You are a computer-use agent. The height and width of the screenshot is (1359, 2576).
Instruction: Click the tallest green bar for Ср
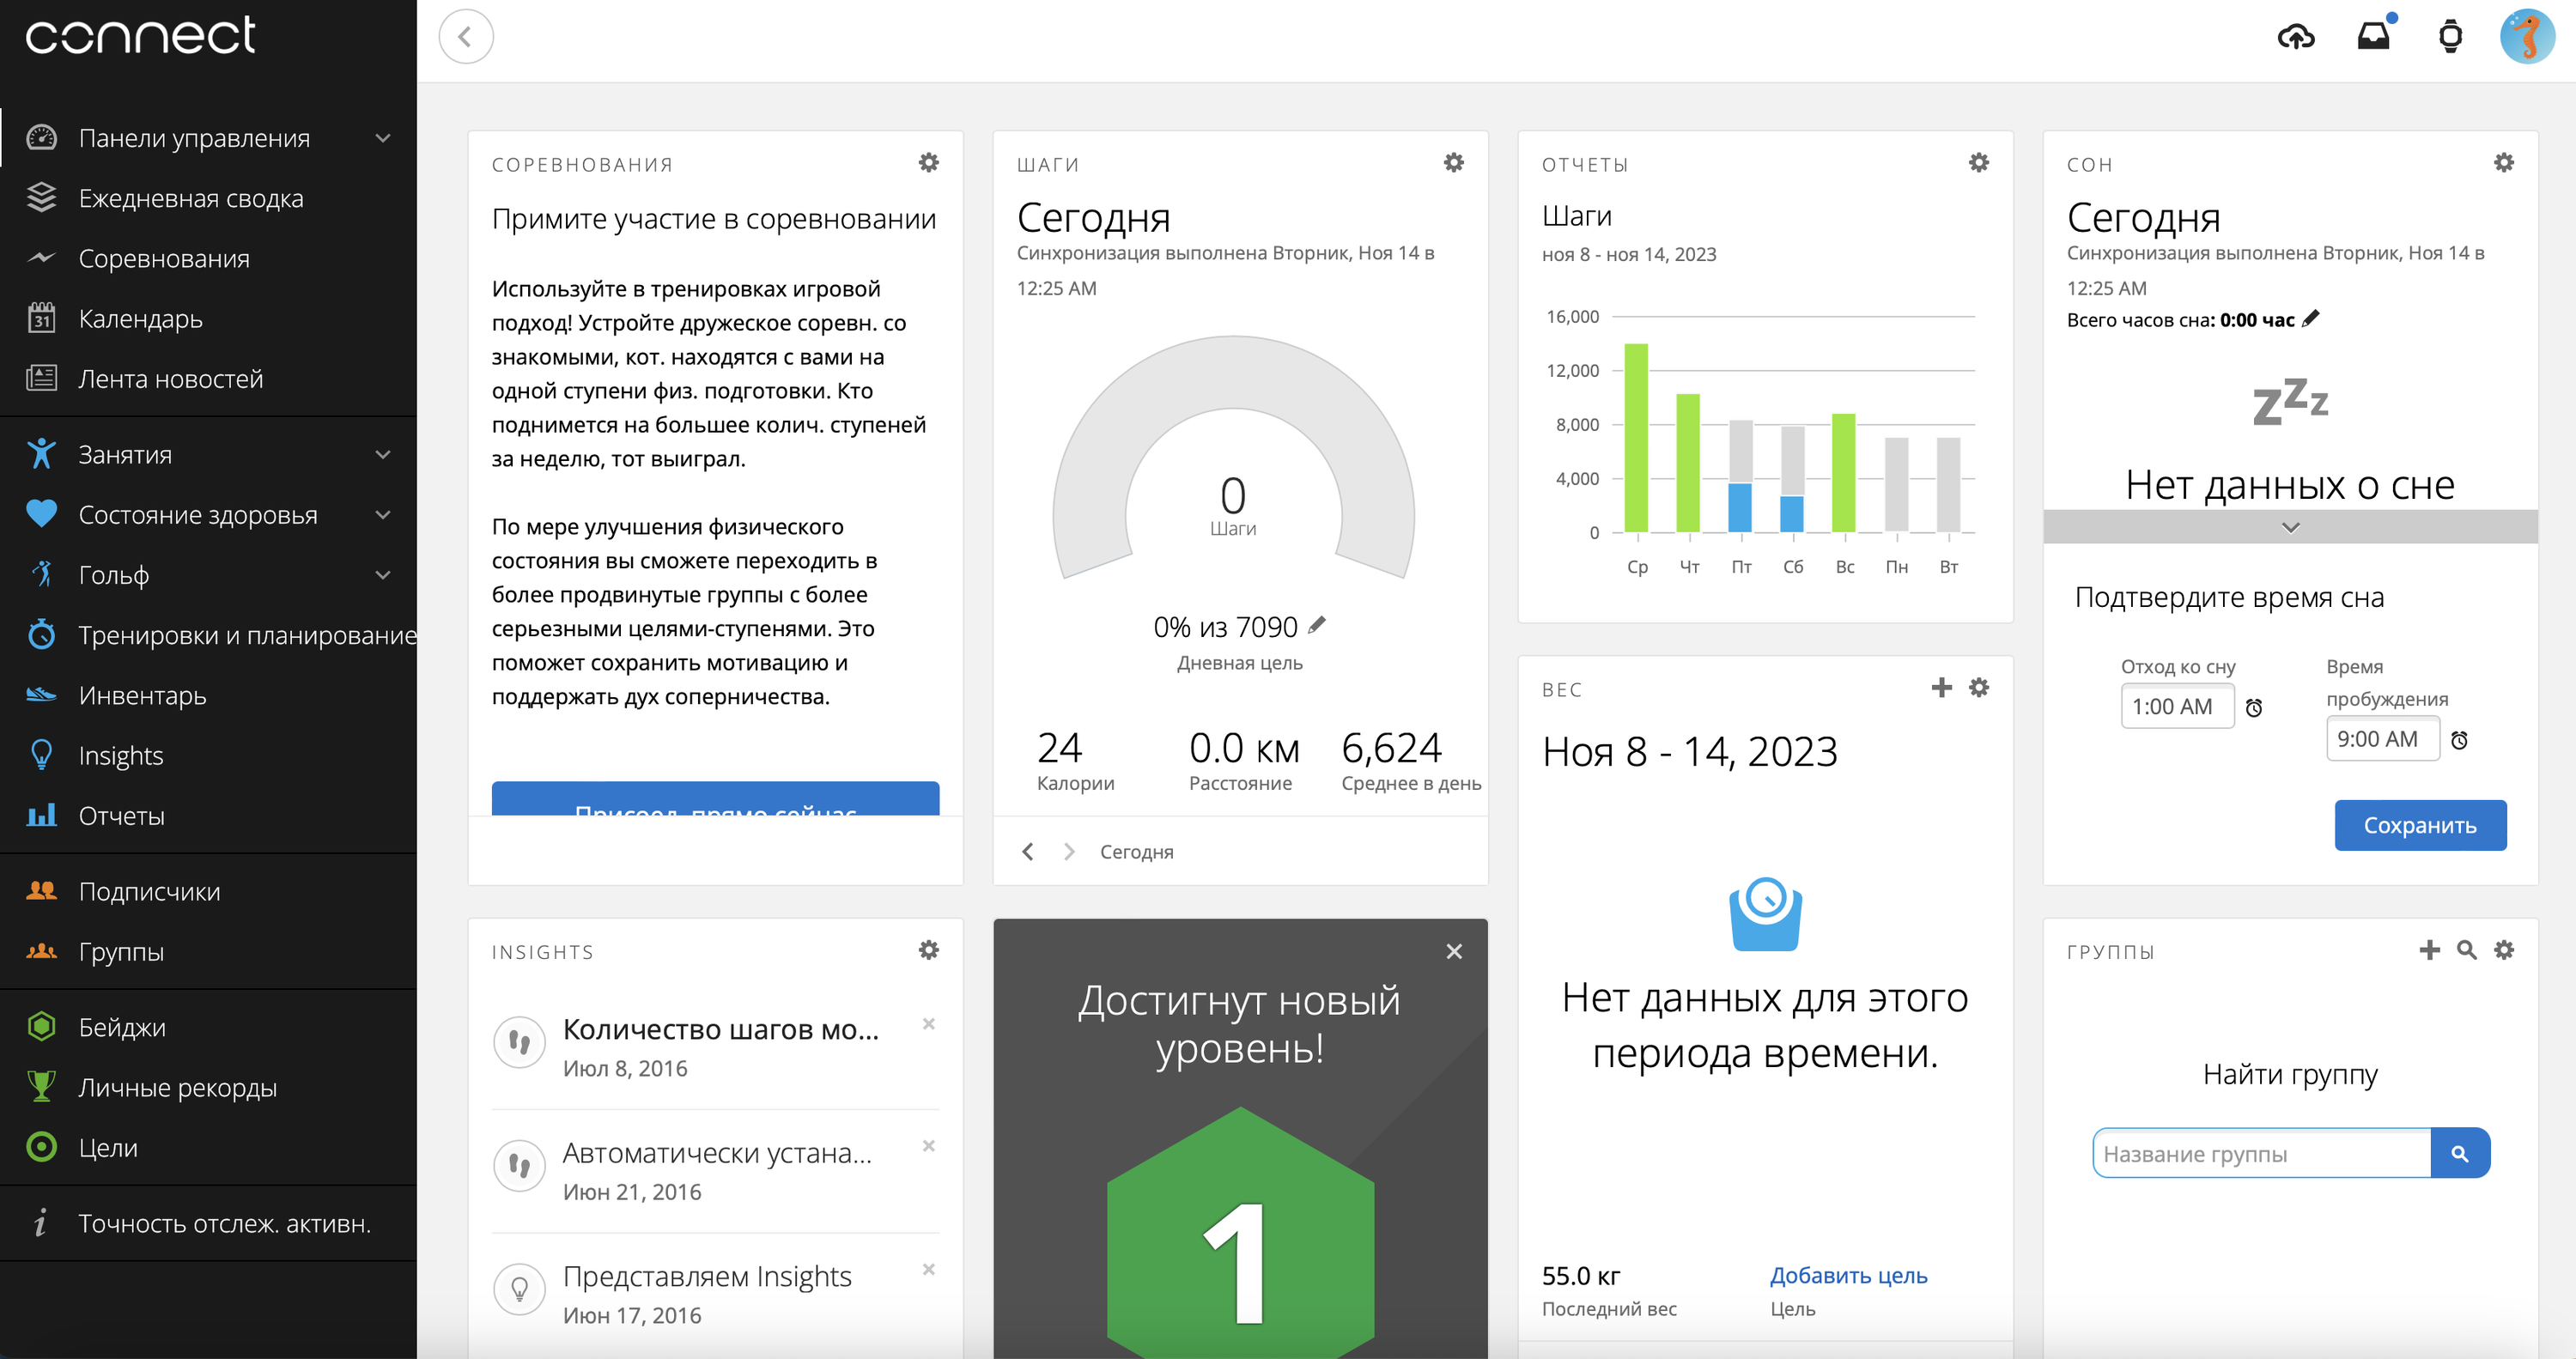tap(1636, 437)
